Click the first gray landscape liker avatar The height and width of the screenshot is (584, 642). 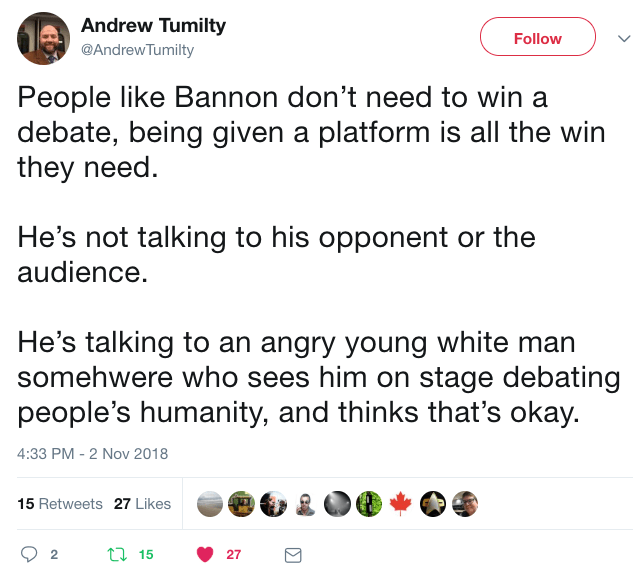209,504
